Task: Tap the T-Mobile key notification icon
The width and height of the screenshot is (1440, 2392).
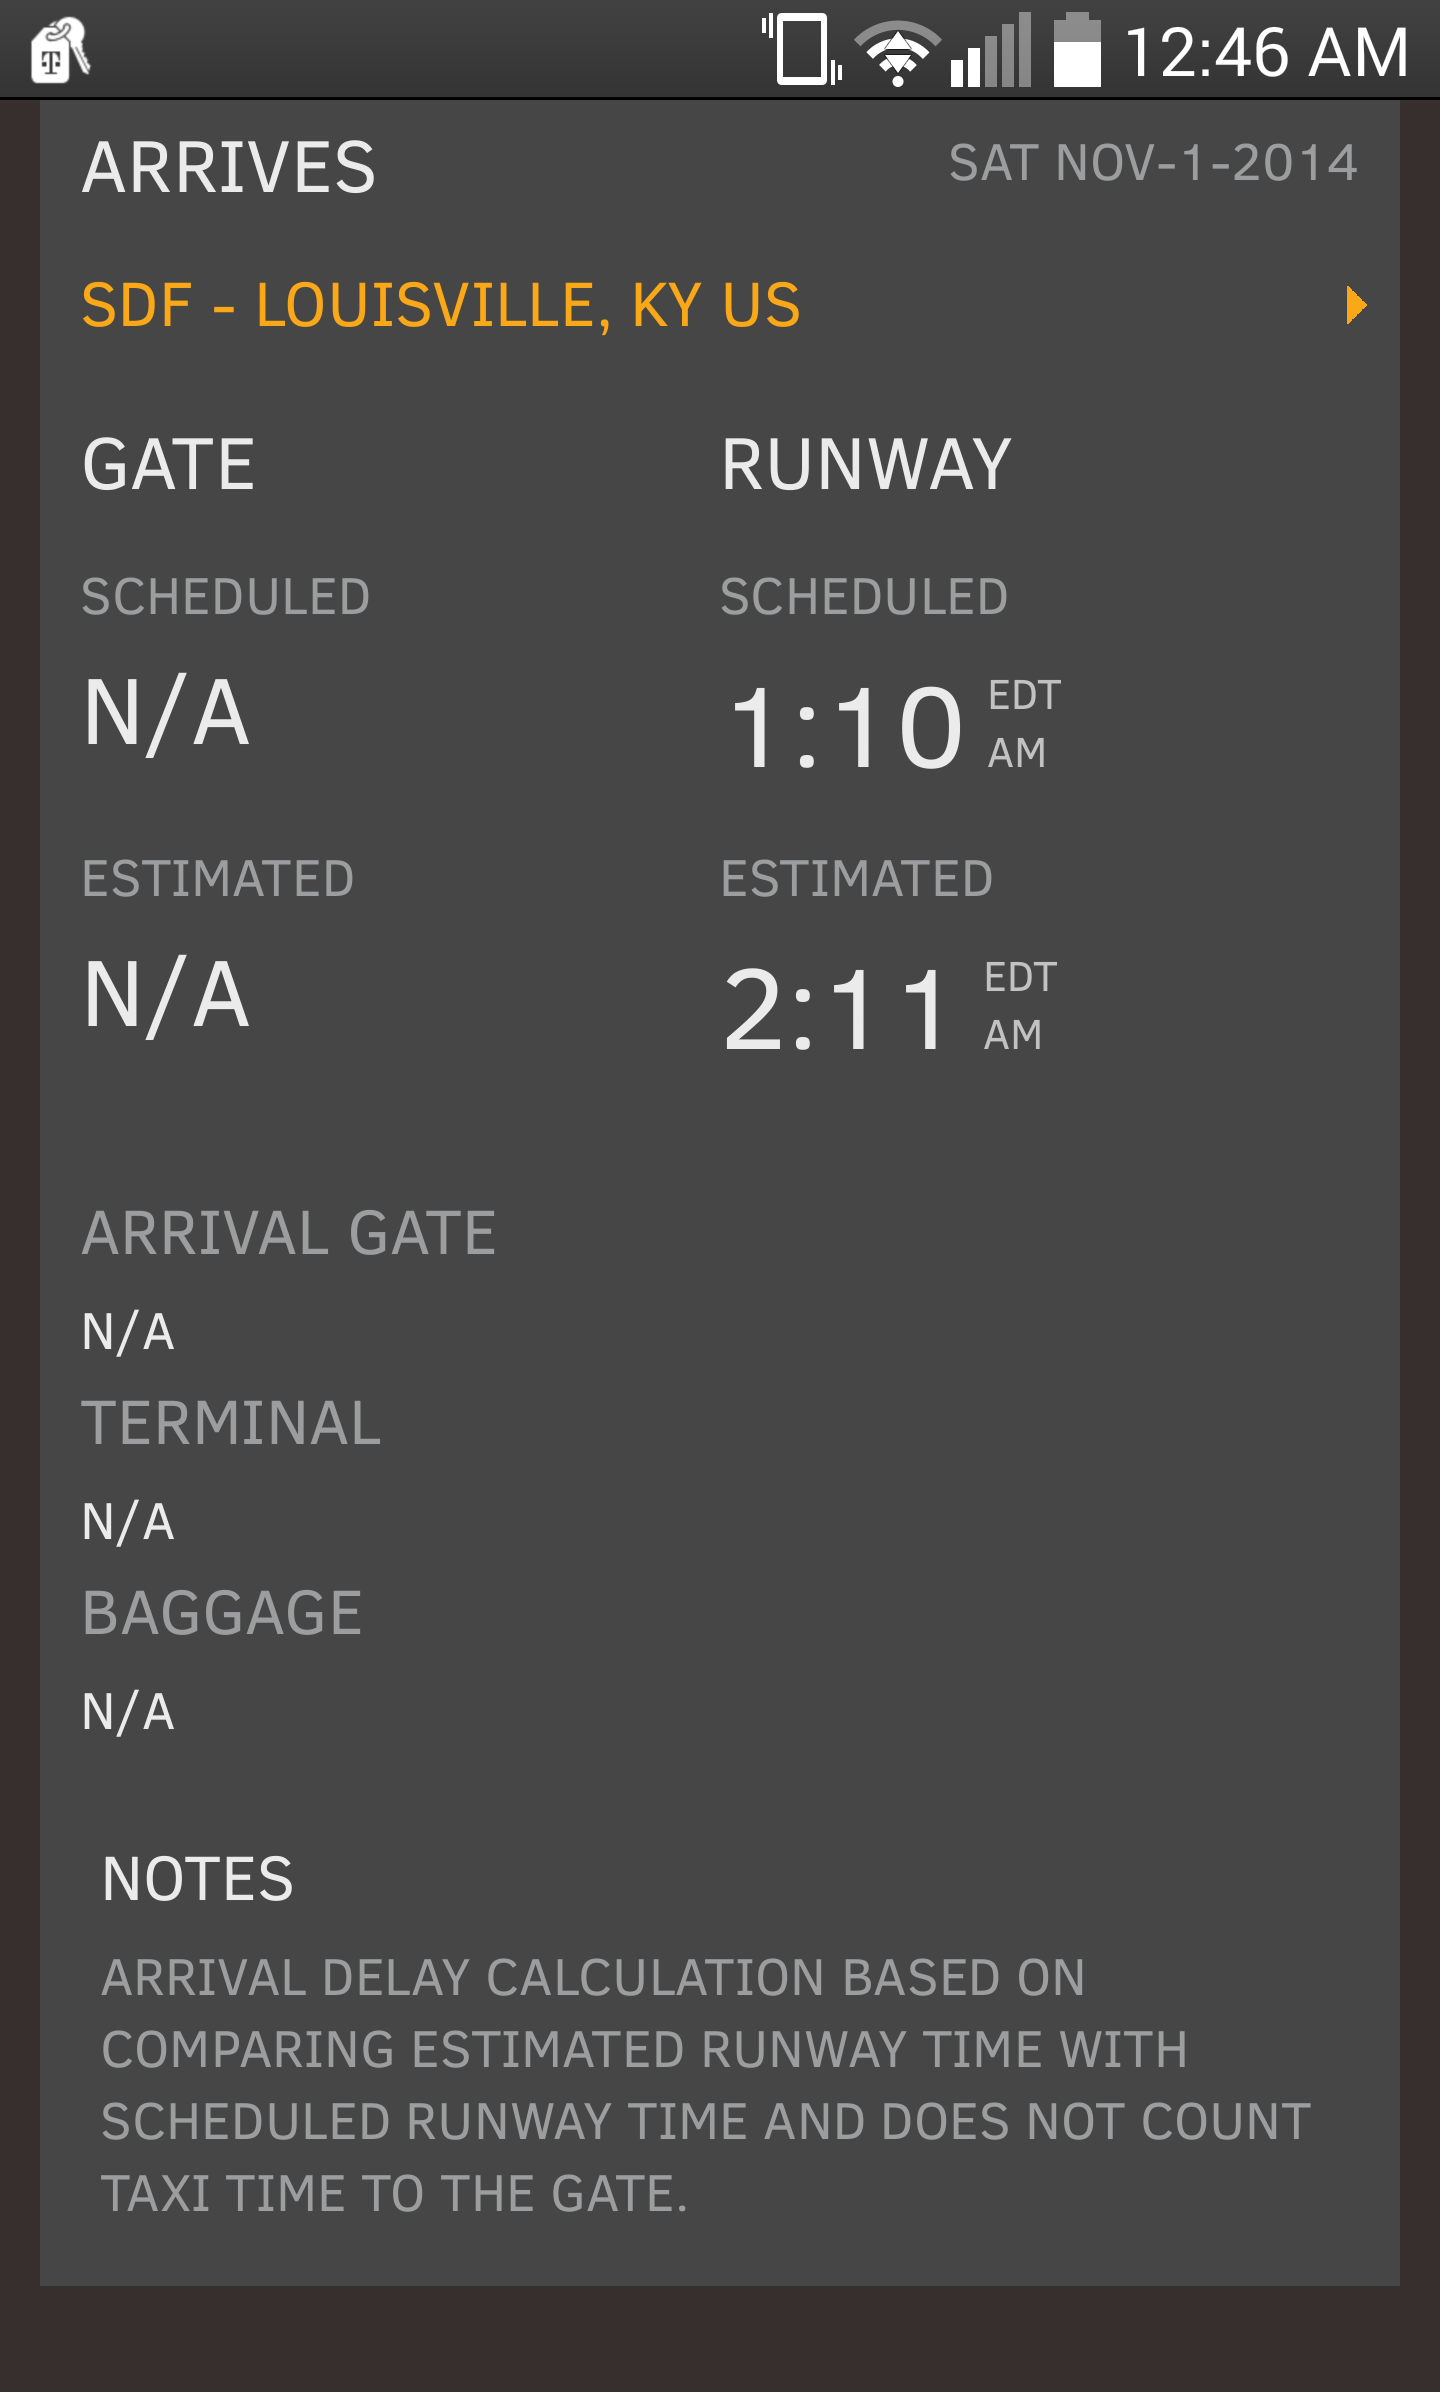Action: tap(60, 50)
